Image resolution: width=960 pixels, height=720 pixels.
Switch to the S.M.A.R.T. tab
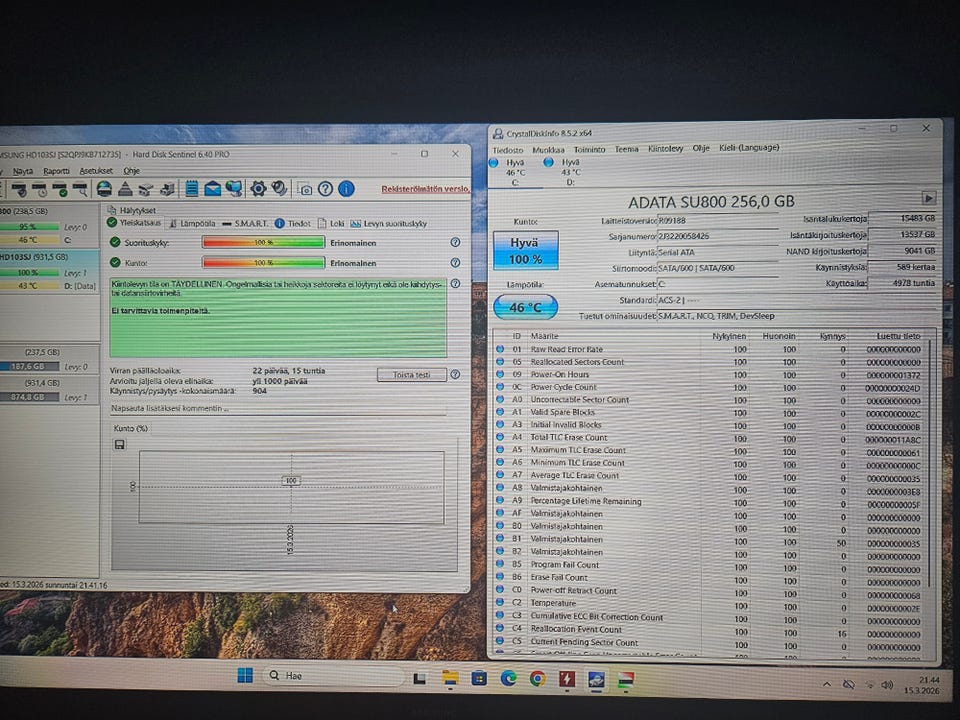coord(245,223)
